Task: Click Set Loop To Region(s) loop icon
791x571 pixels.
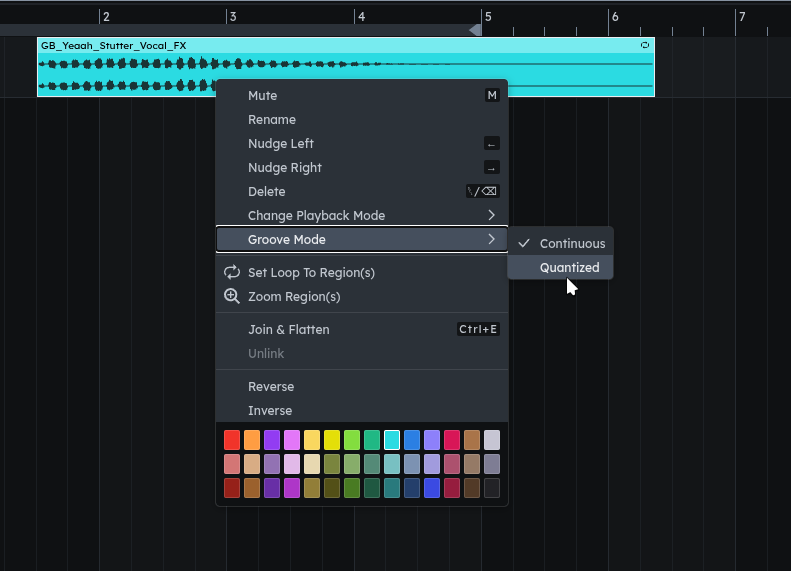Action: [x=232, y=272]
